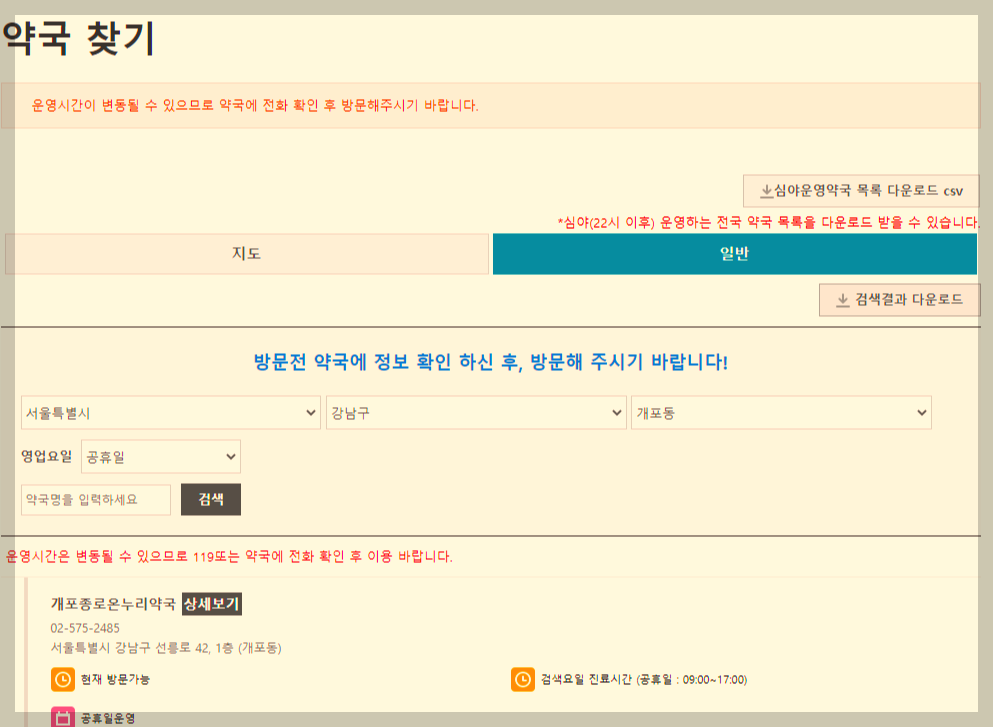Click the 검색 search button
This screenshot has height=727, width=993.
[x=211, y=500]
